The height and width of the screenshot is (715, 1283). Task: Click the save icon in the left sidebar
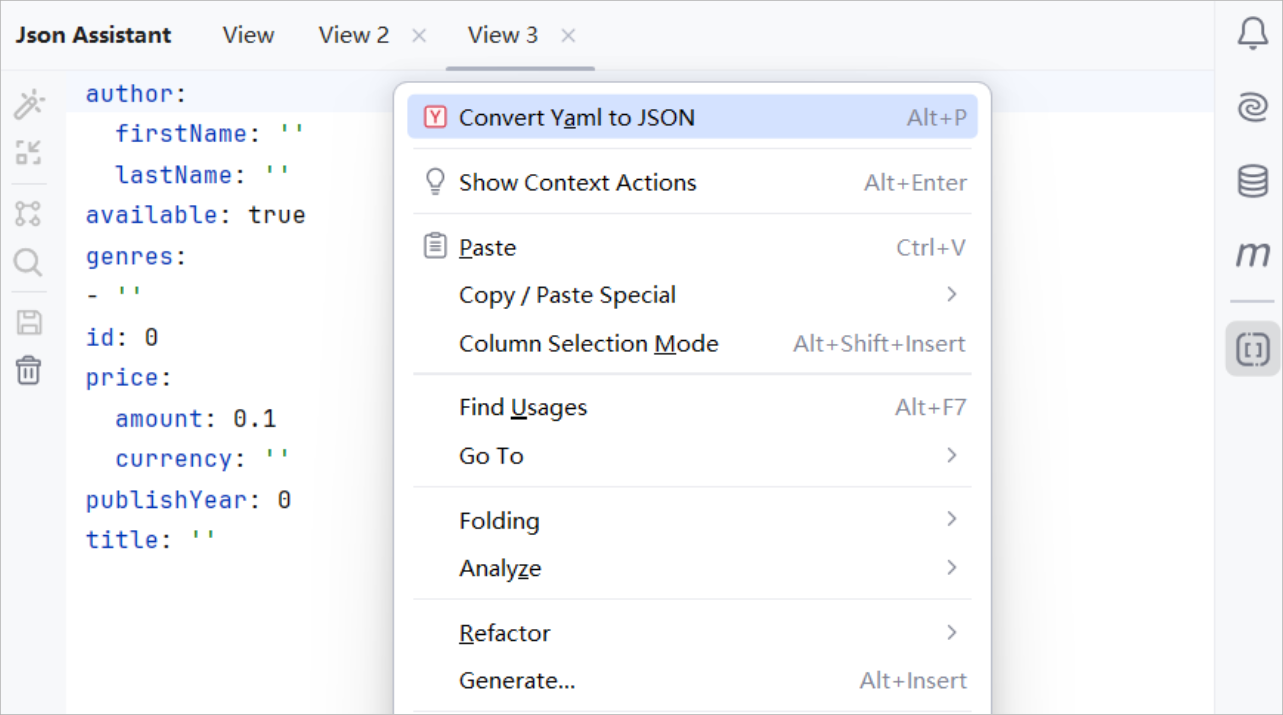point(29,321)
